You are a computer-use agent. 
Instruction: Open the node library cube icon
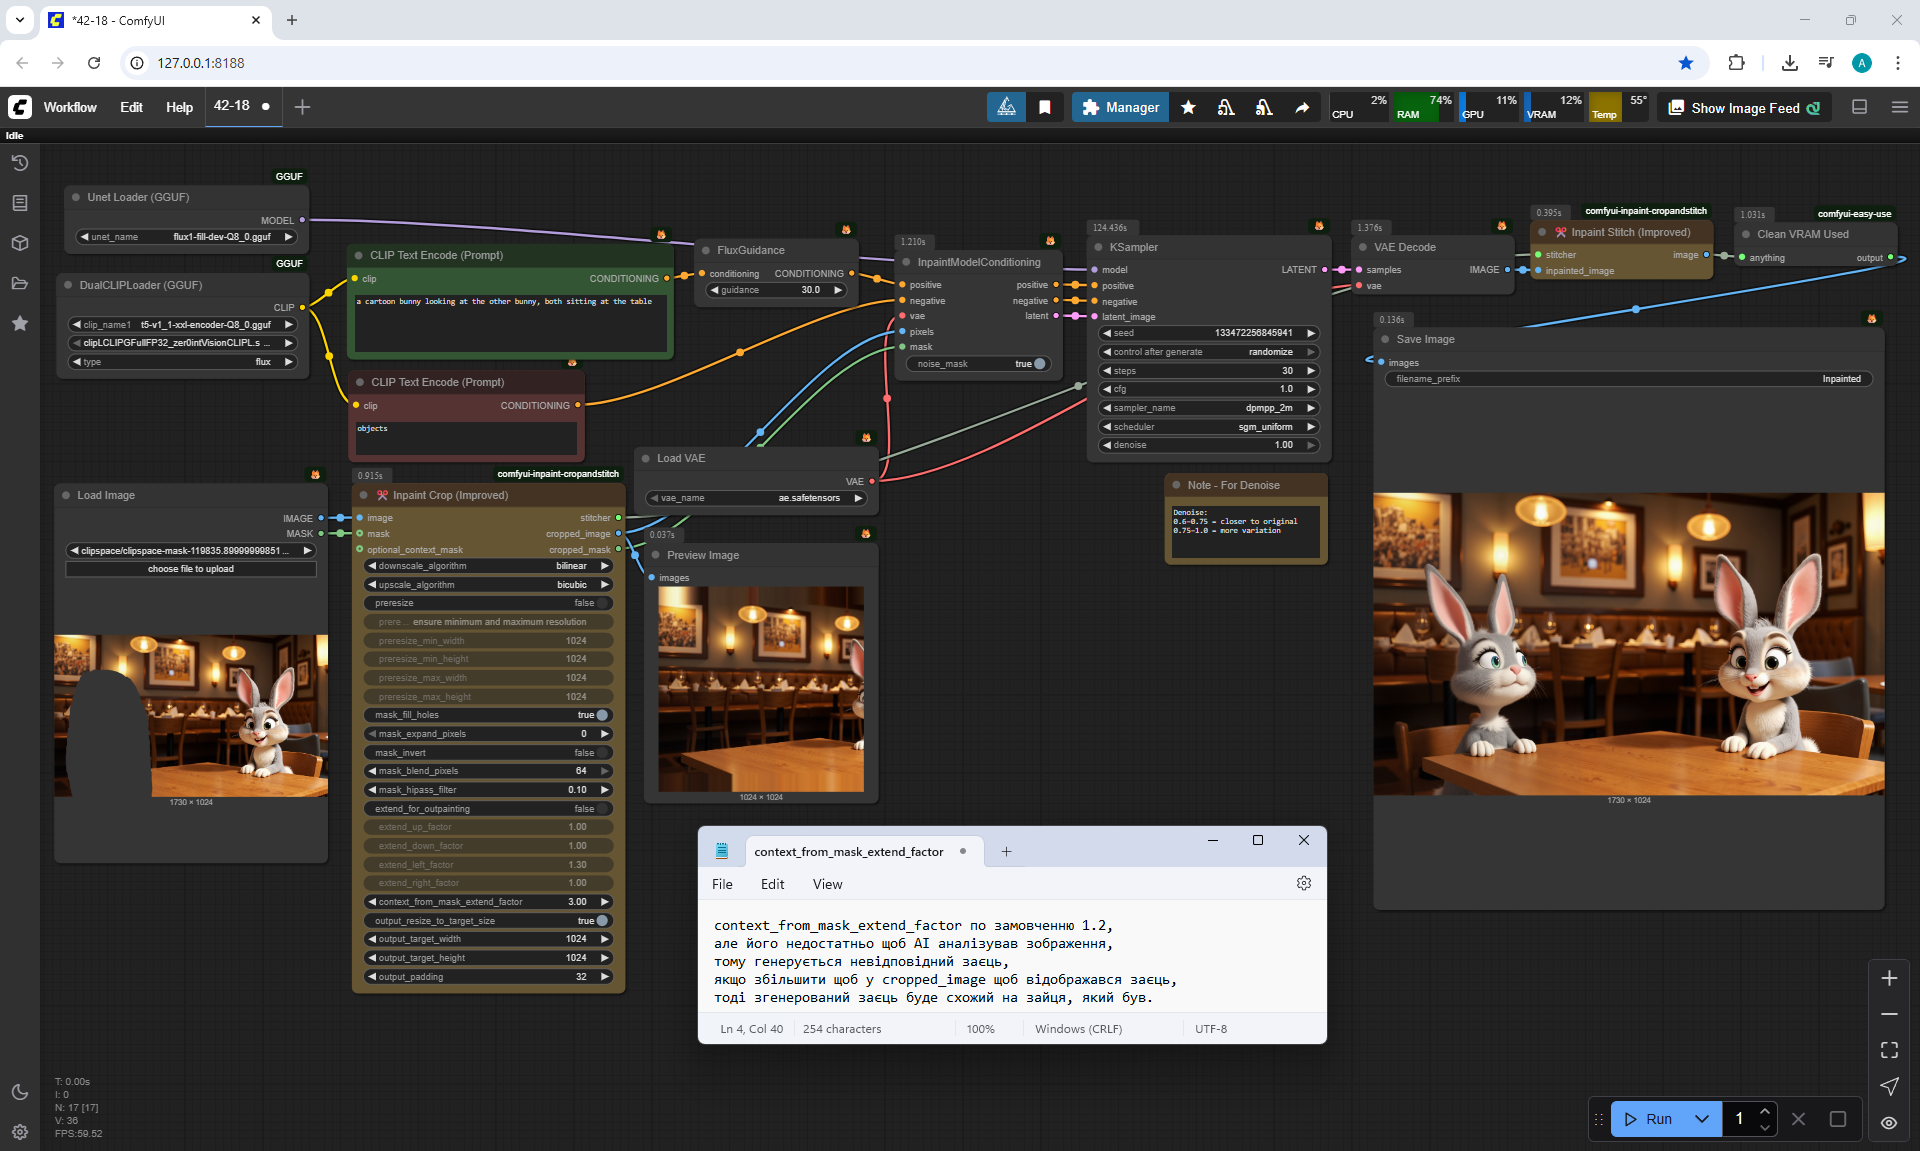point(20,243)
